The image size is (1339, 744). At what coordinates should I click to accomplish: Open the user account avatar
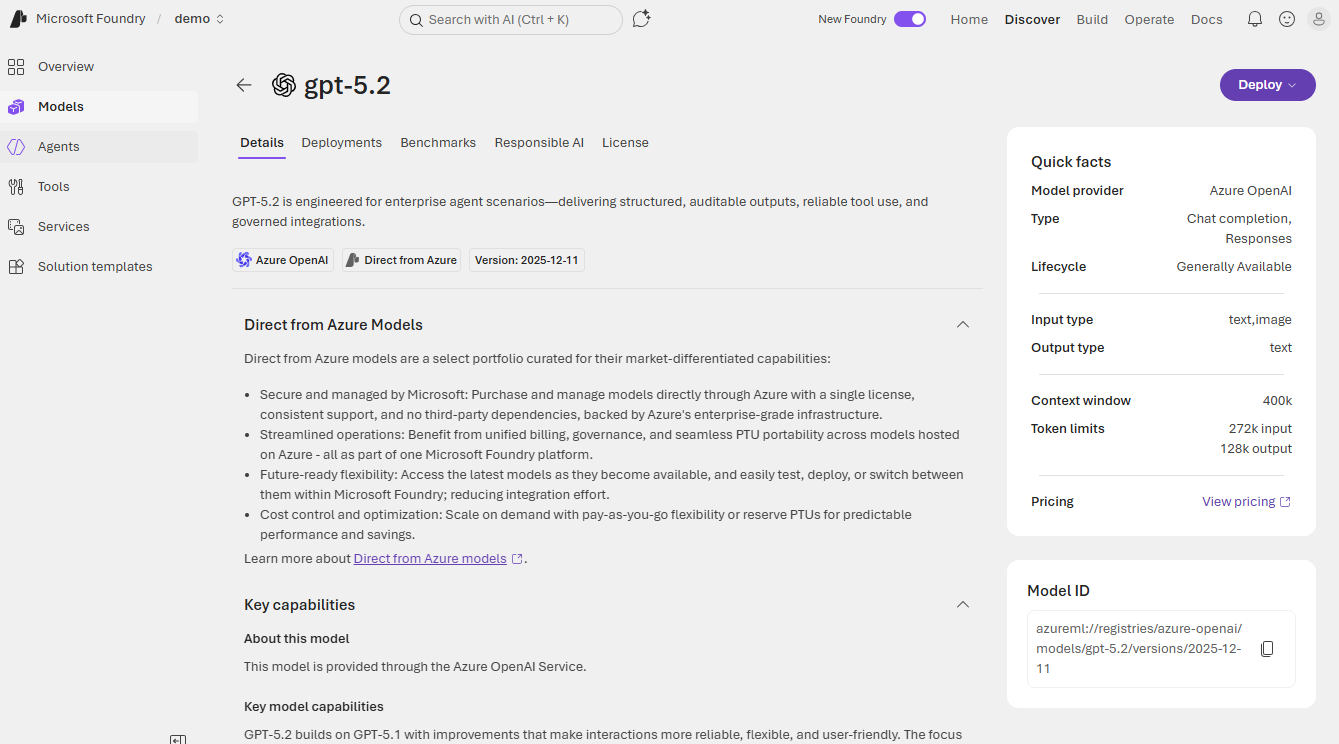coord(1319,19)
